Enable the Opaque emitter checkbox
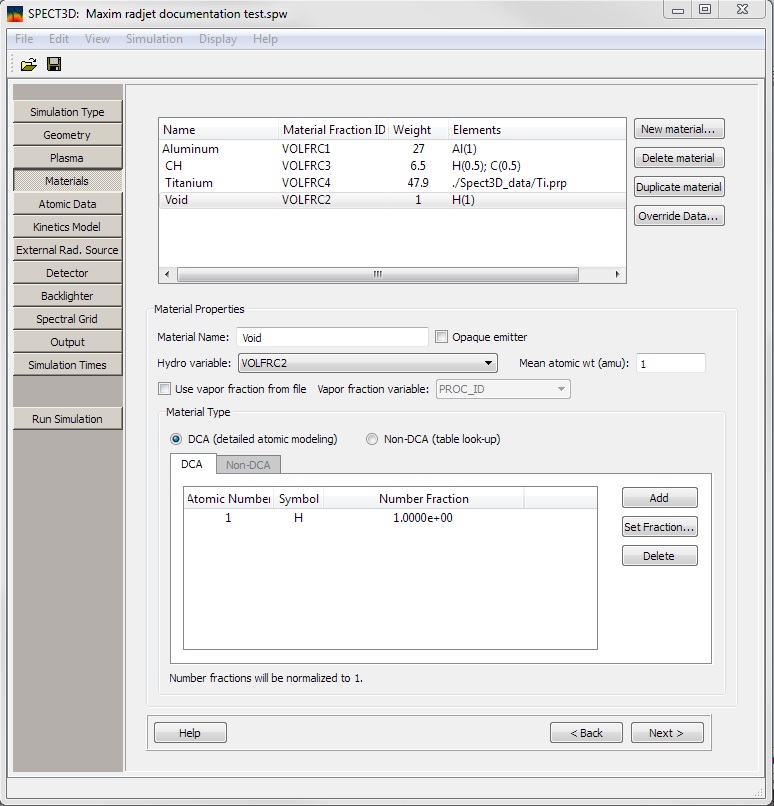774x806 pixels. click(x=442, y=337)
